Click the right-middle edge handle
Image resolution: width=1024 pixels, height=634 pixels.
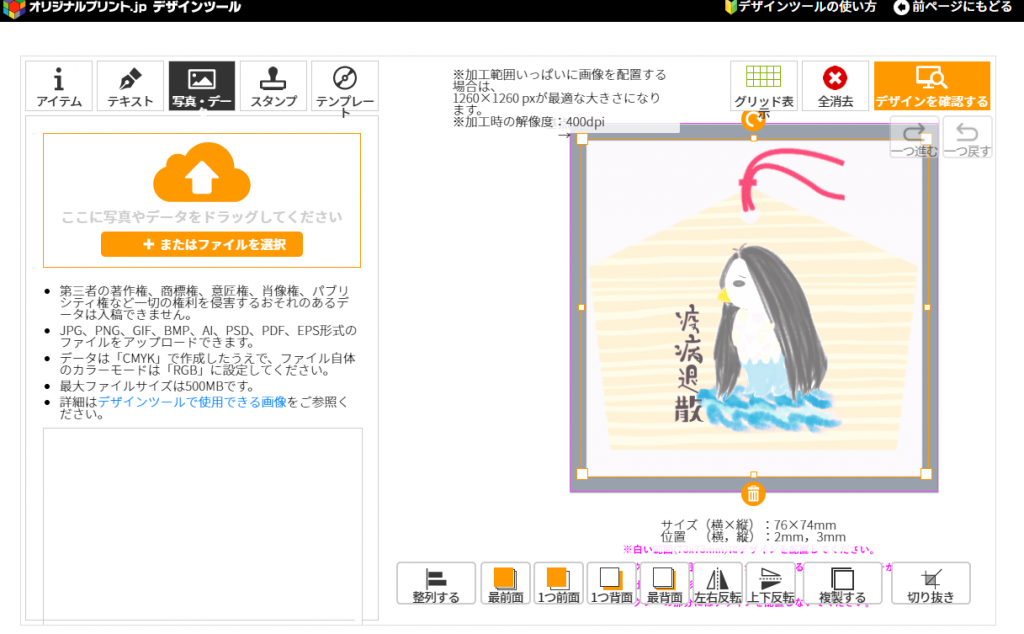[x=927, y=307]
